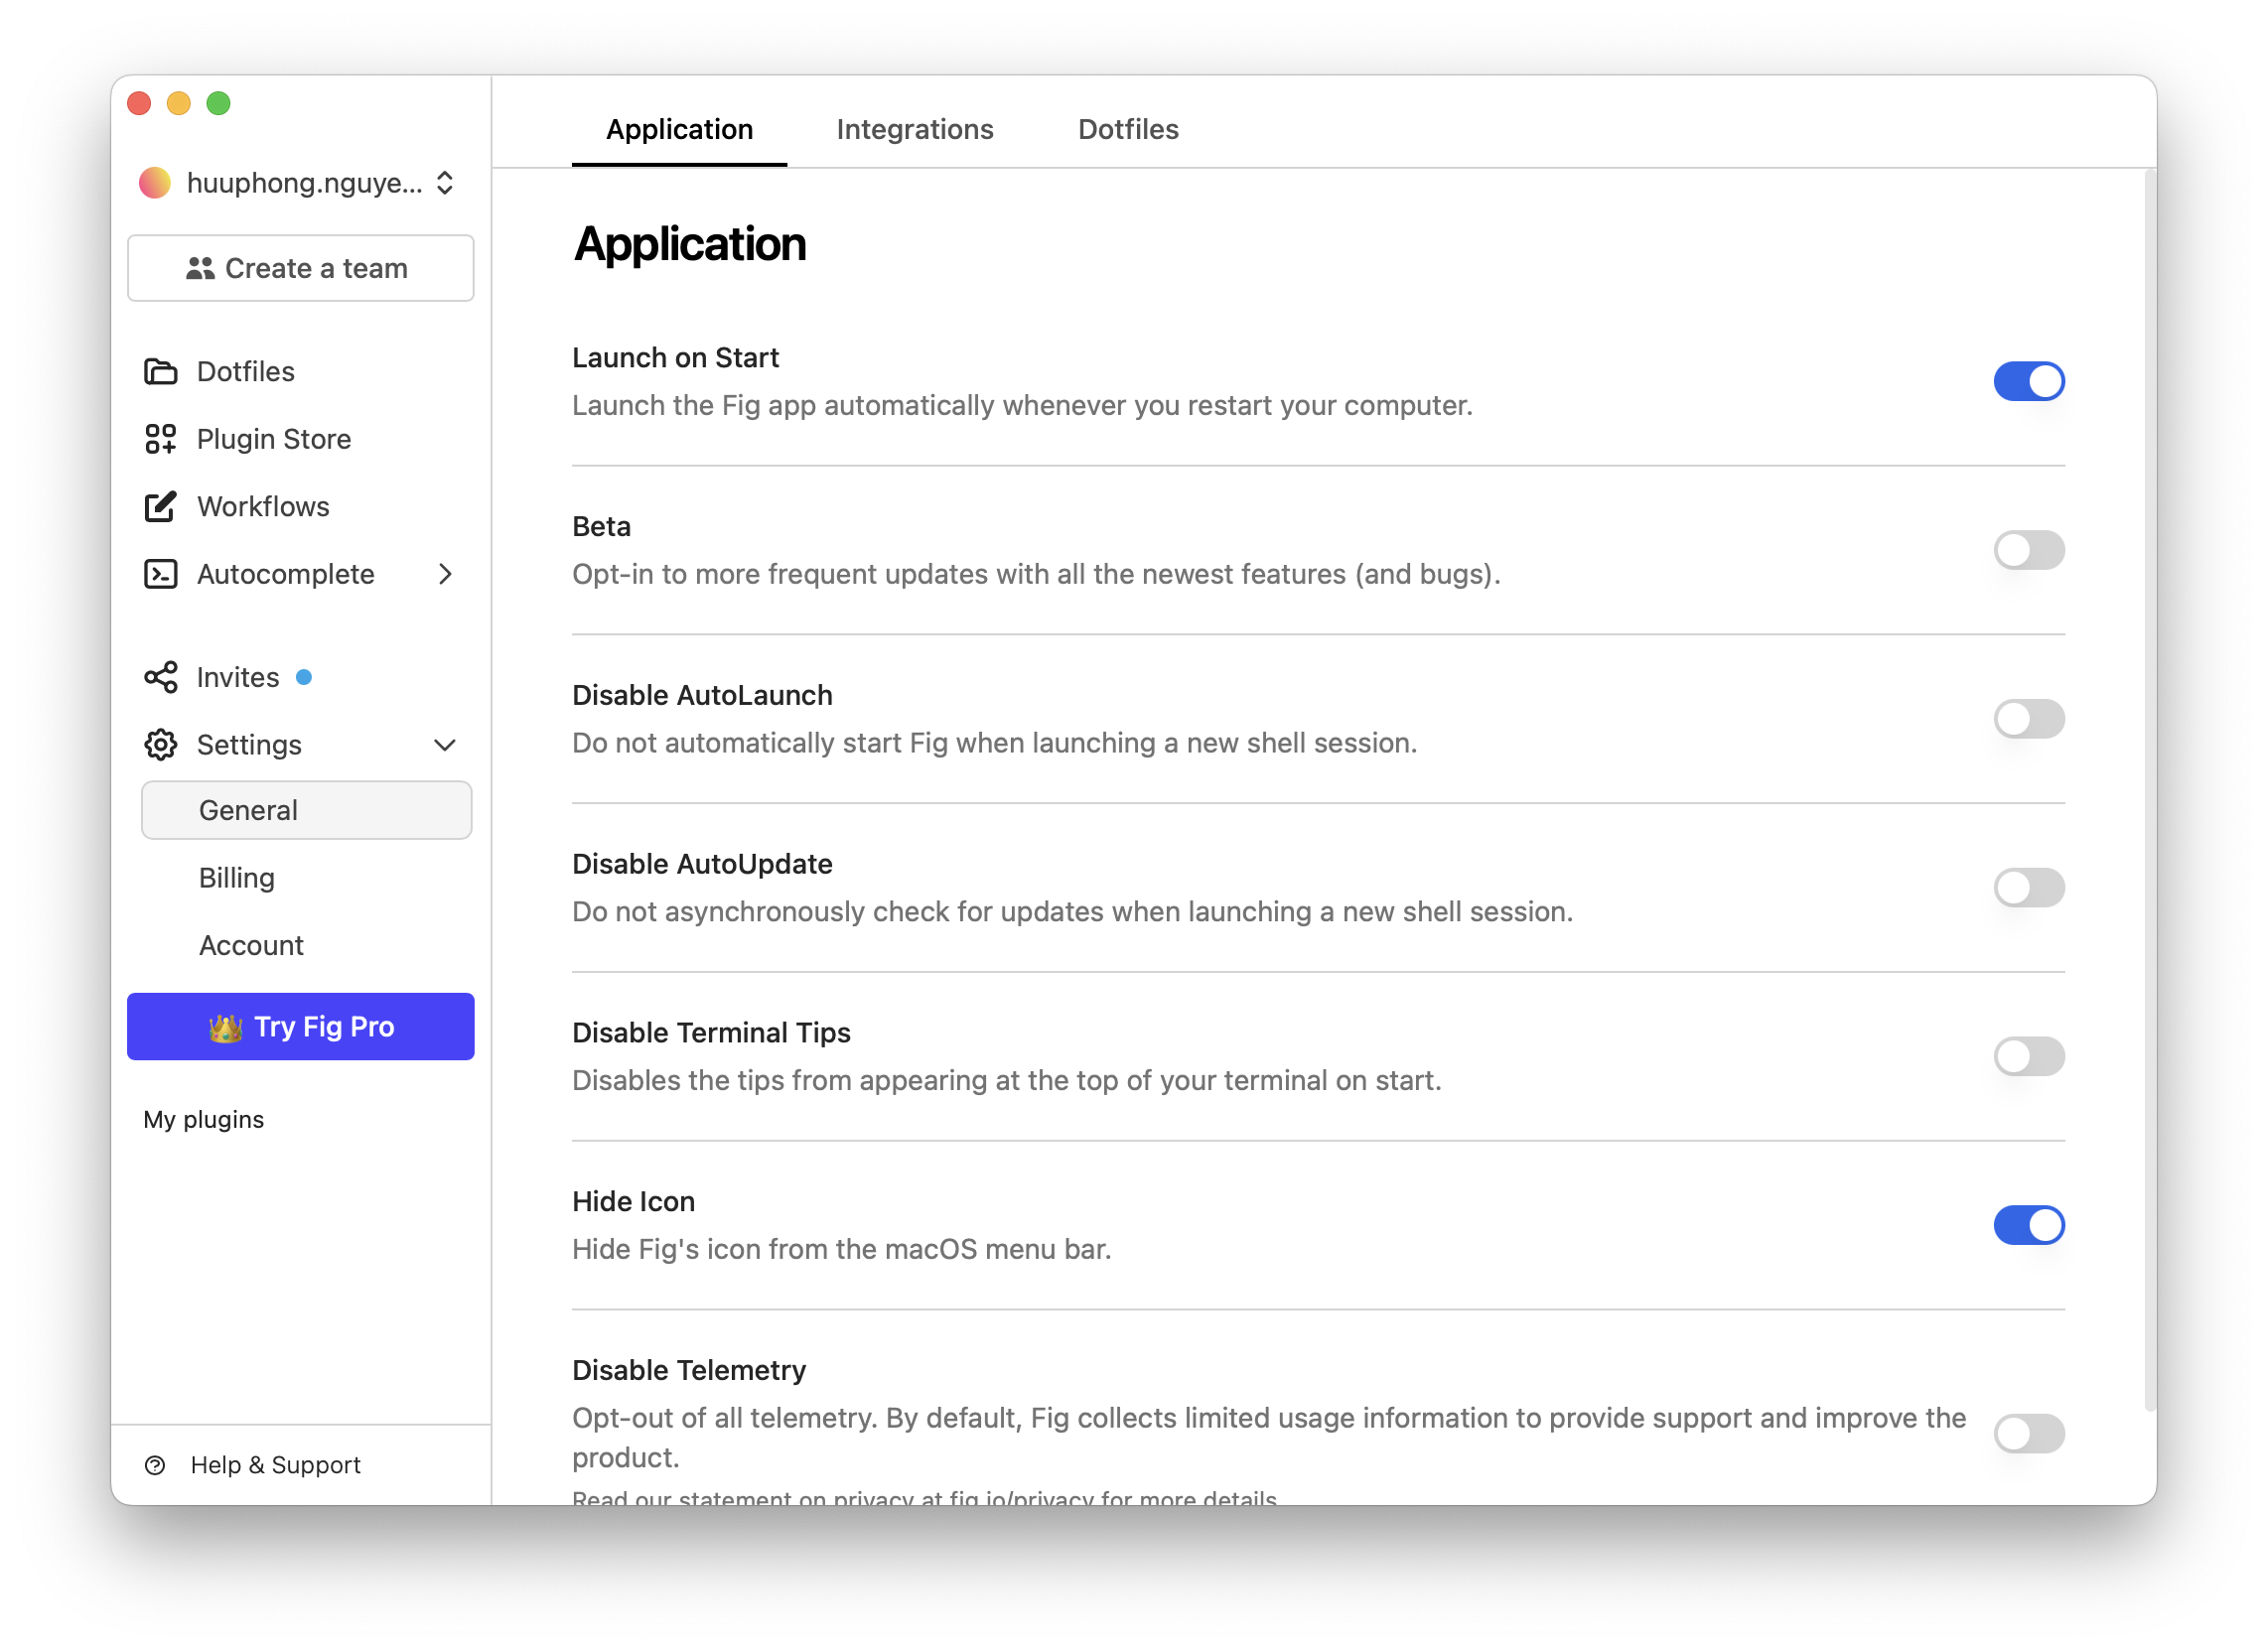Click the Invites share icon
2268x1652 pixels.
pyautogui.click(x=161, y=677)
